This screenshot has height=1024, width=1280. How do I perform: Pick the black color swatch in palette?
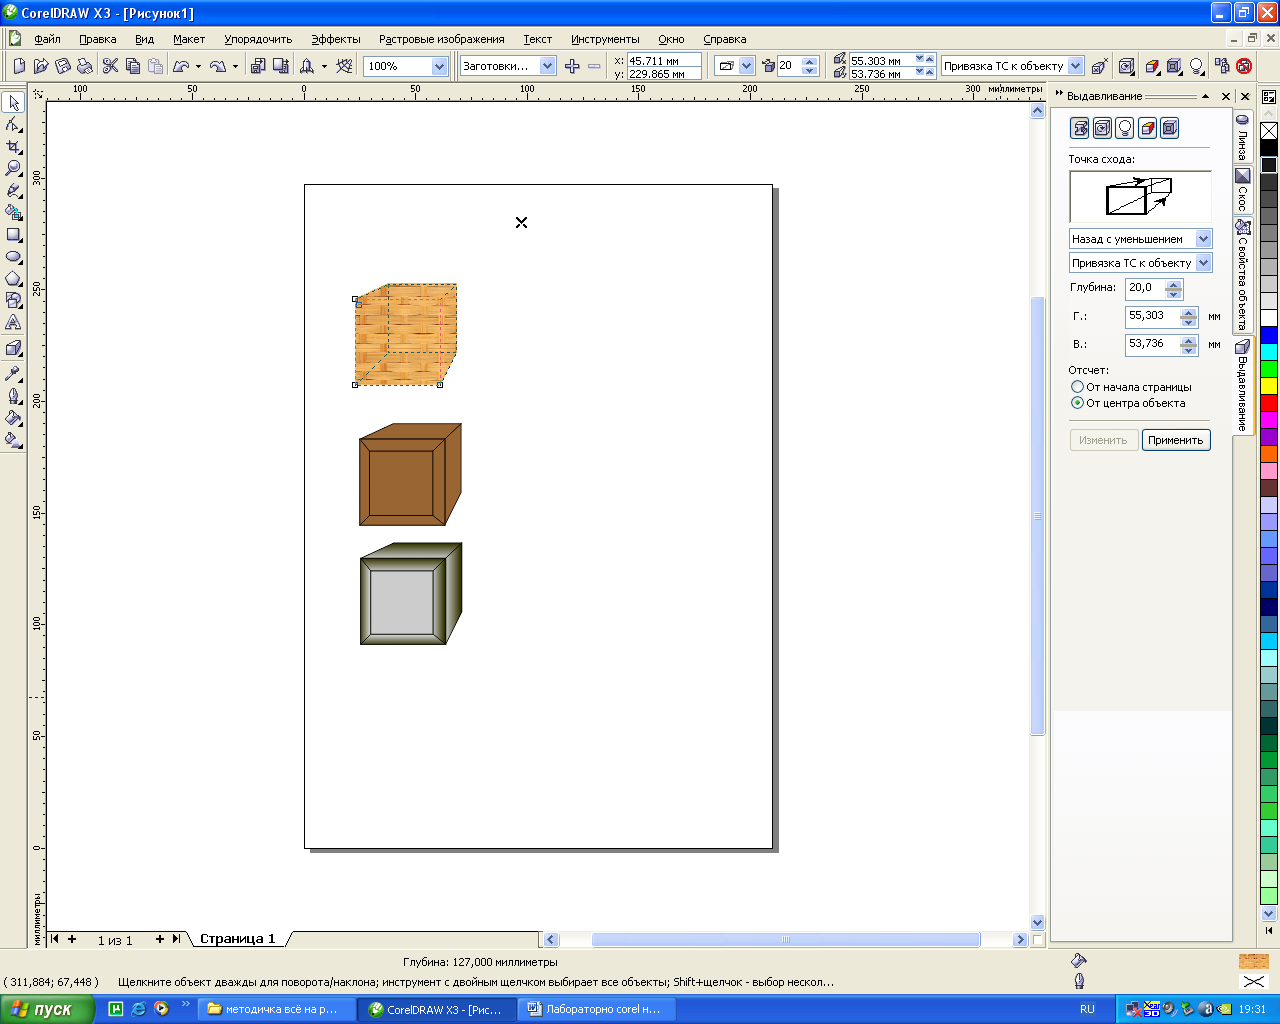coord(1269,148)
